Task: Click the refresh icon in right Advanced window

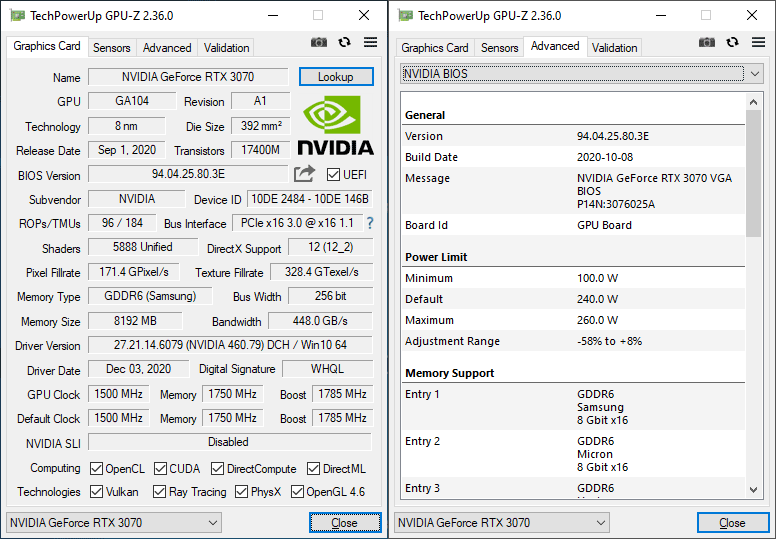Action: pos(732,43)
